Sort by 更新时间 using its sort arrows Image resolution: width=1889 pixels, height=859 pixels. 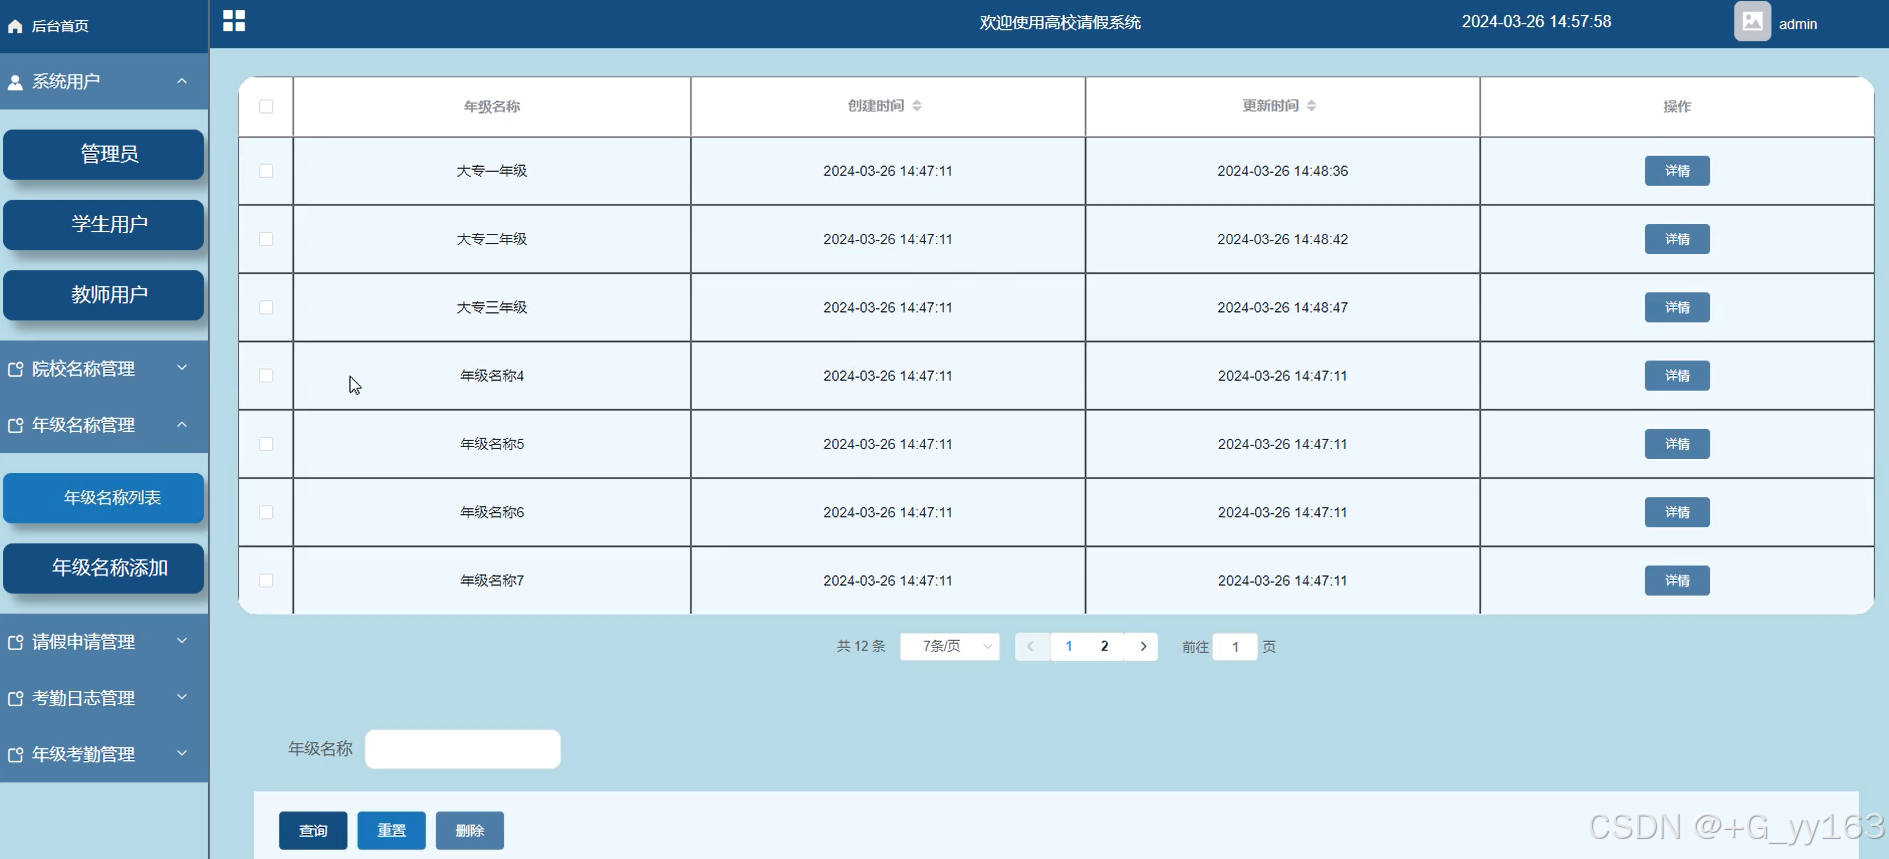[1312, 106]
